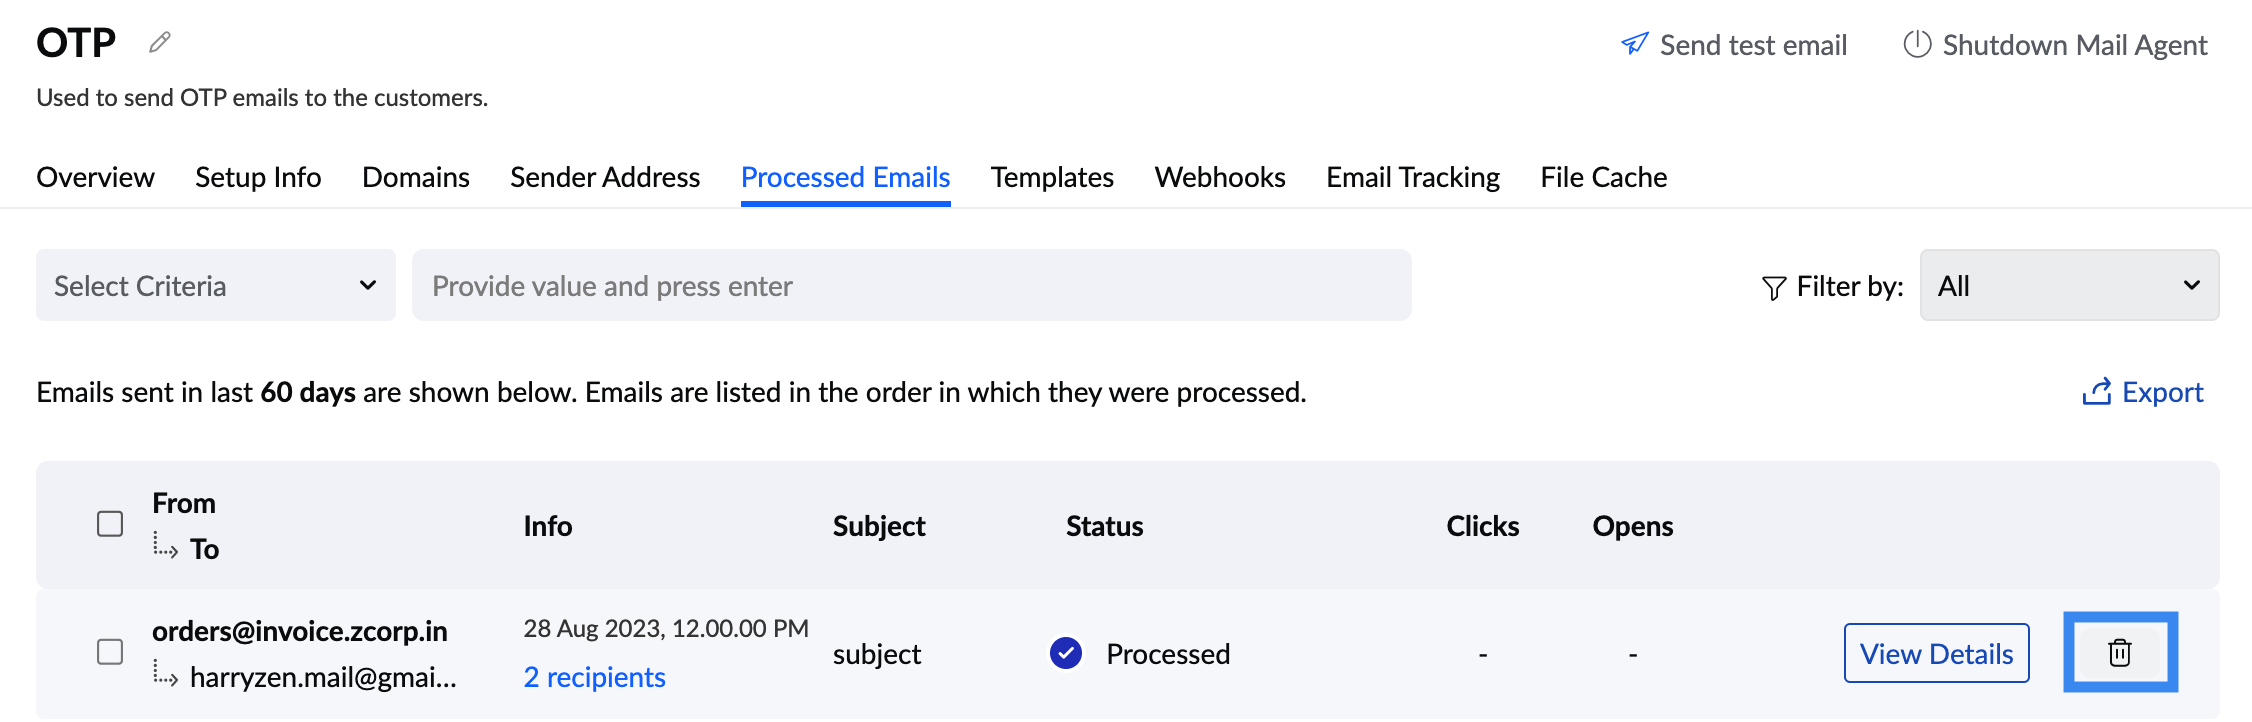Tick the select-all checkbox in table header

(110, 524)
